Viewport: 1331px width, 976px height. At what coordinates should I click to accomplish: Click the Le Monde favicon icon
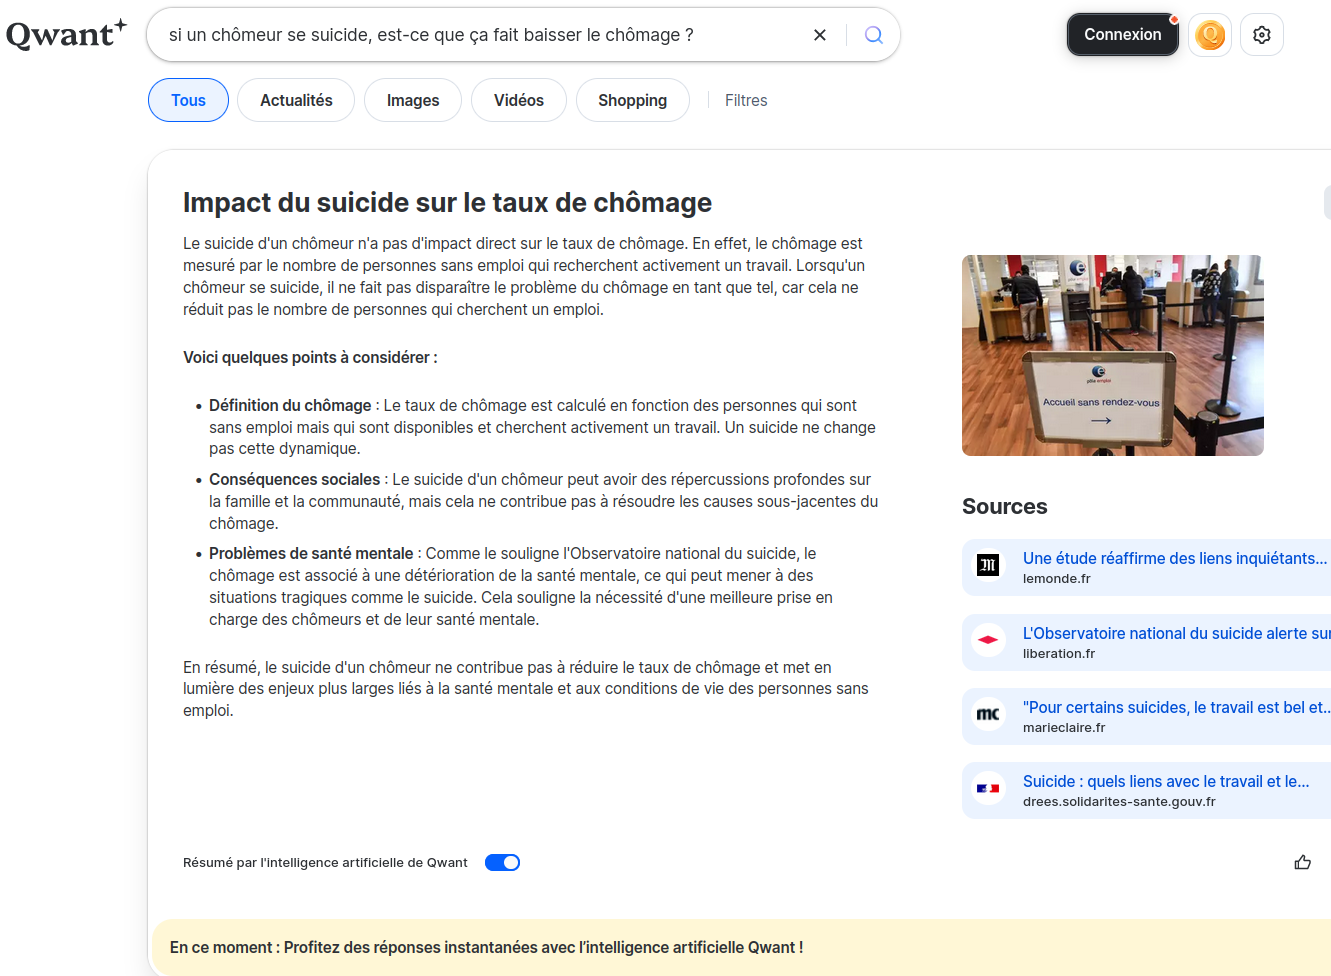(988, 565)
